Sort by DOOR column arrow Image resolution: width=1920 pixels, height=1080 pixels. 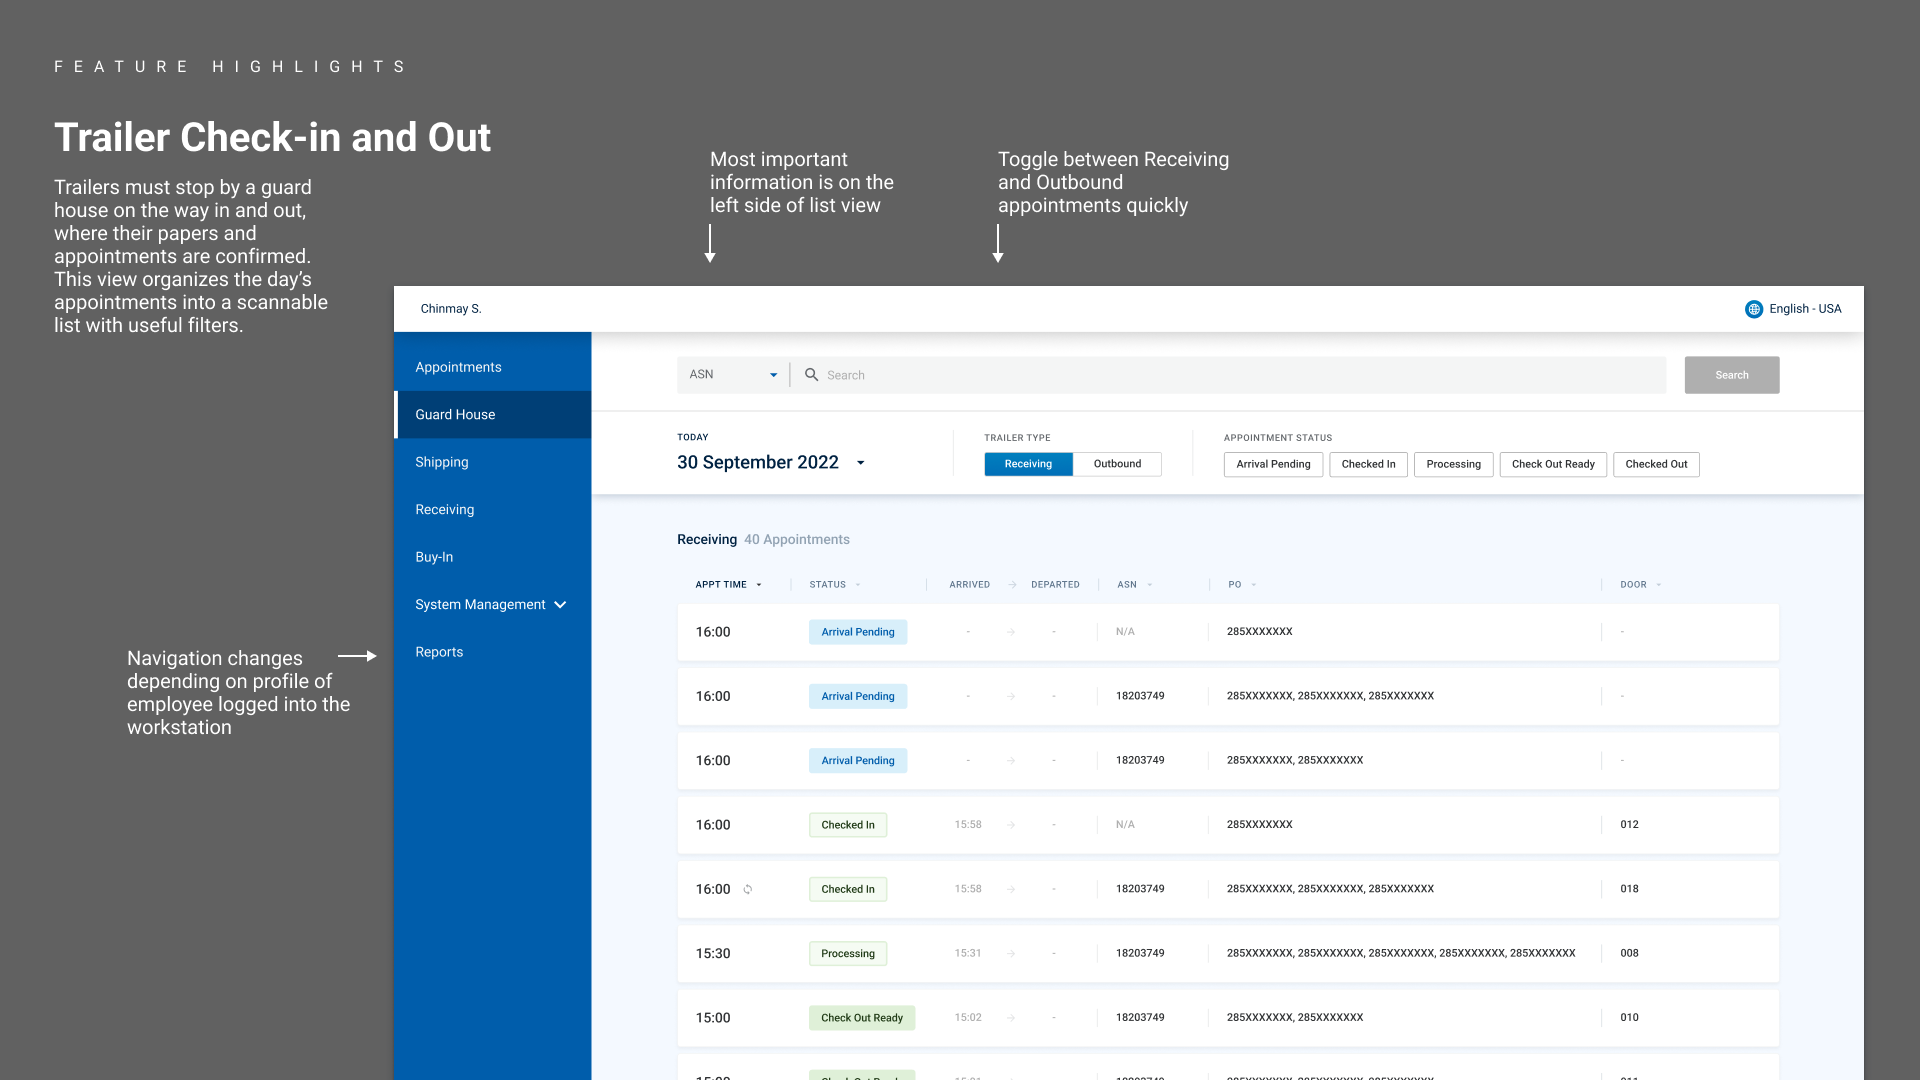click(x=1659, y=585)
